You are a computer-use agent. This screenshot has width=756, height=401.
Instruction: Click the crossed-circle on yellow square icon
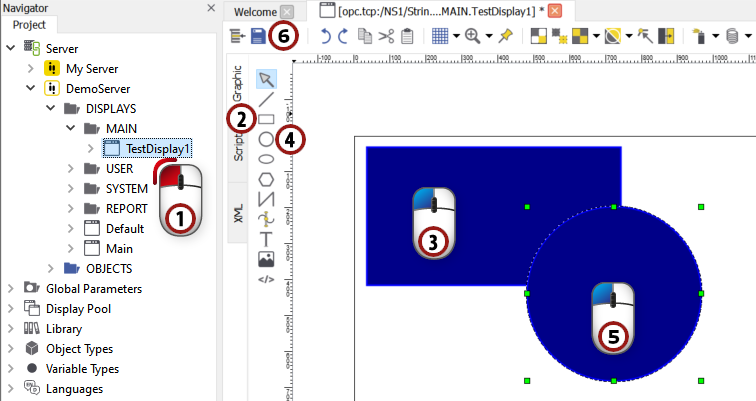click(x=613, y=36)
